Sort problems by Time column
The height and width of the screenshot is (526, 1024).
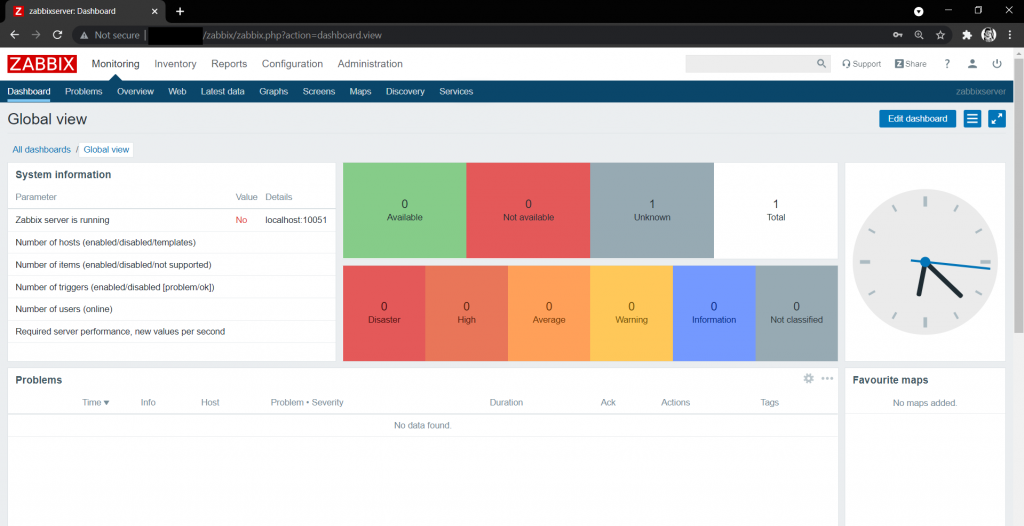95,403
